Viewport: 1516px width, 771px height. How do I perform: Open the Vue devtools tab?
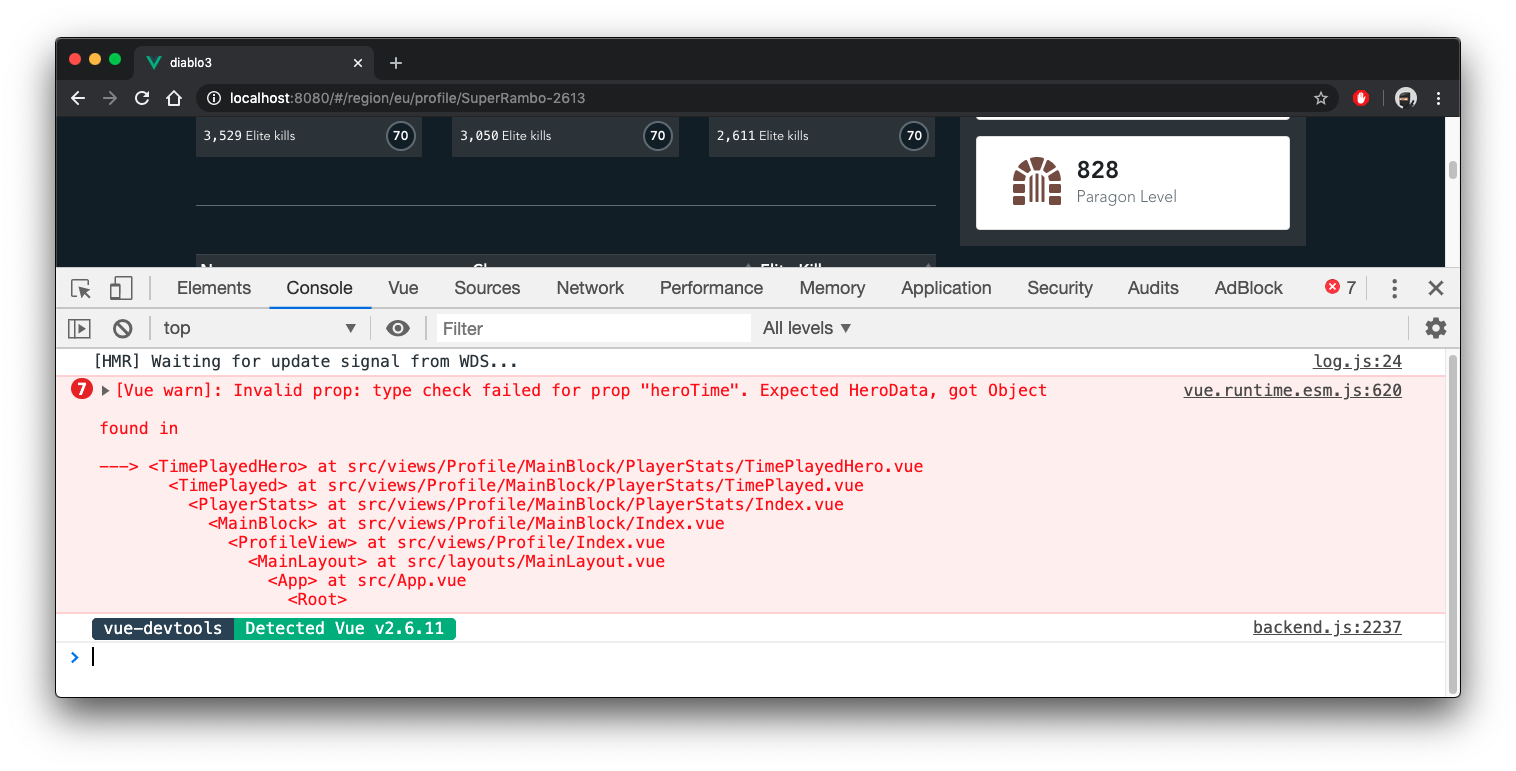[x=403, y=288]
